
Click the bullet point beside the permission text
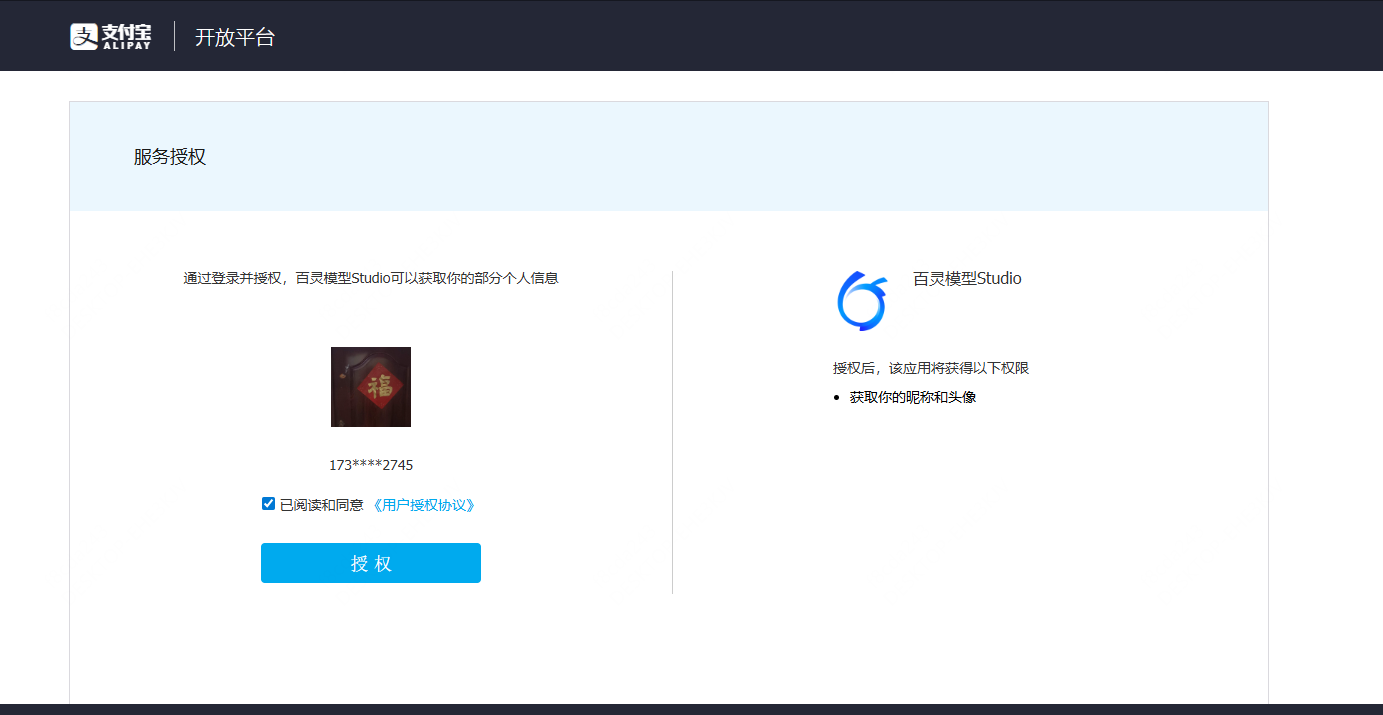click(x=836, y=397)
